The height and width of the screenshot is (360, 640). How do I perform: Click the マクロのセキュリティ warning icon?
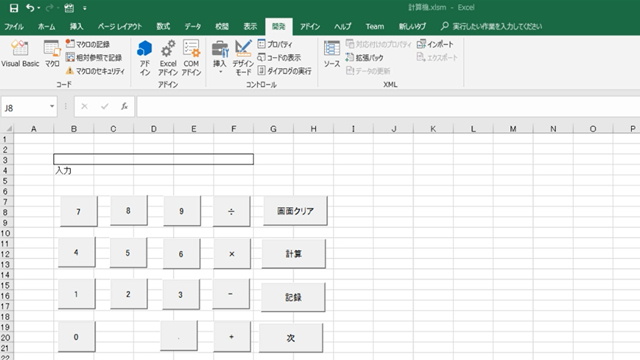tap(70, 71)
